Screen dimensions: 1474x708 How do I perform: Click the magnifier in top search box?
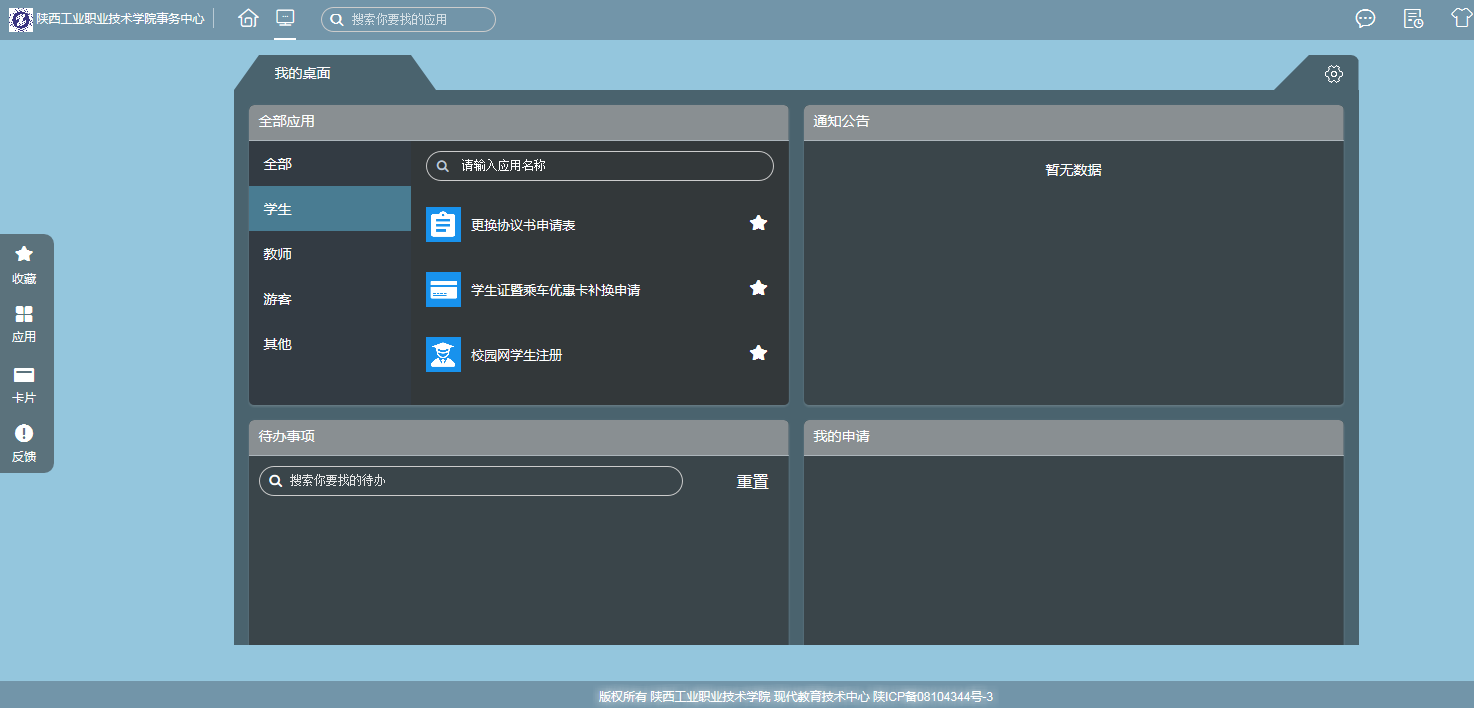[337, 19]
